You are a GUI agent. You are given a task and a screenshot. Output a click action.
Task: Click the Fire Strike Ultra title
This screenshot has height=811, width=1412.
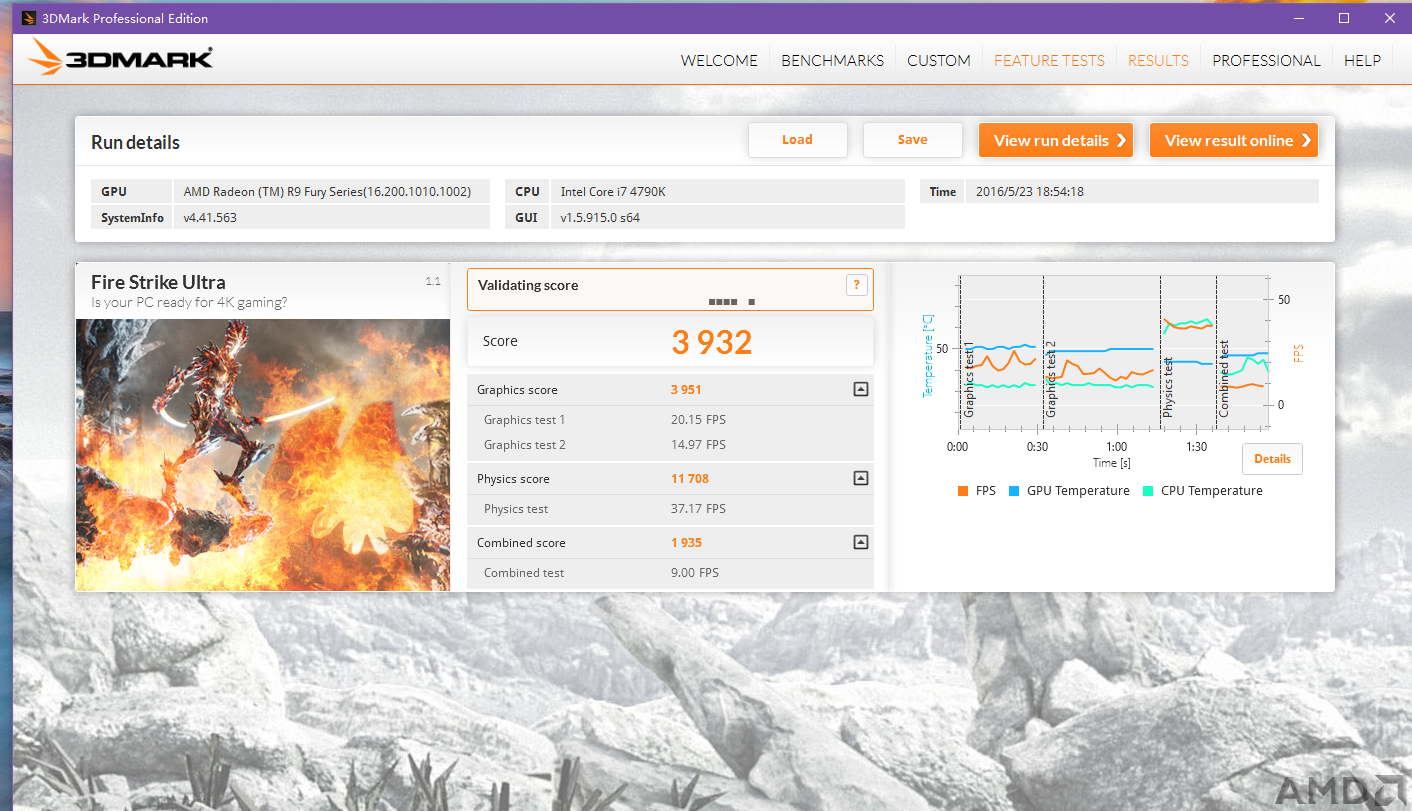pyautogui.click(x=158, y=282)
